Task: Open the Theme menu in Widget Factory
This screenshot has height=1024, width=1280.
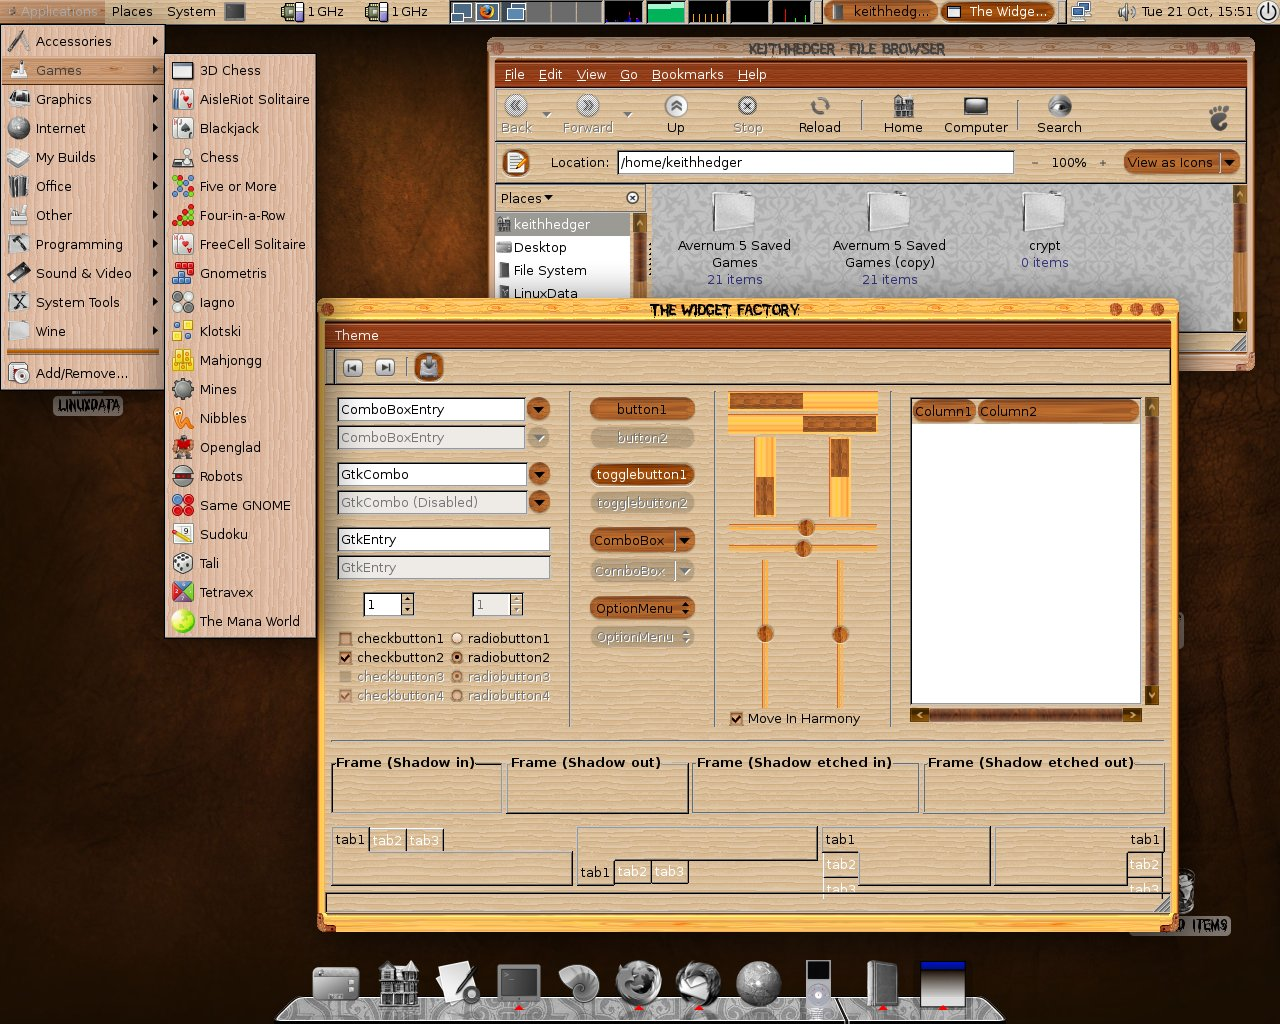Action: pos(357,335)
